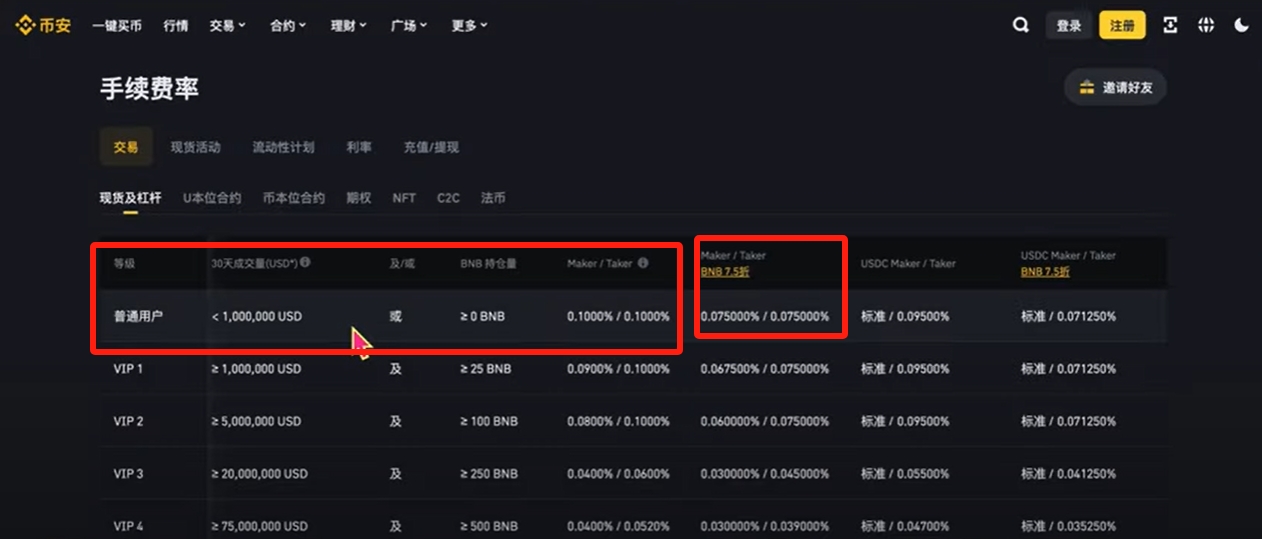Click the VIP 1 row label
This screenshot has height=539, width=1262.
tap(128, 369)
